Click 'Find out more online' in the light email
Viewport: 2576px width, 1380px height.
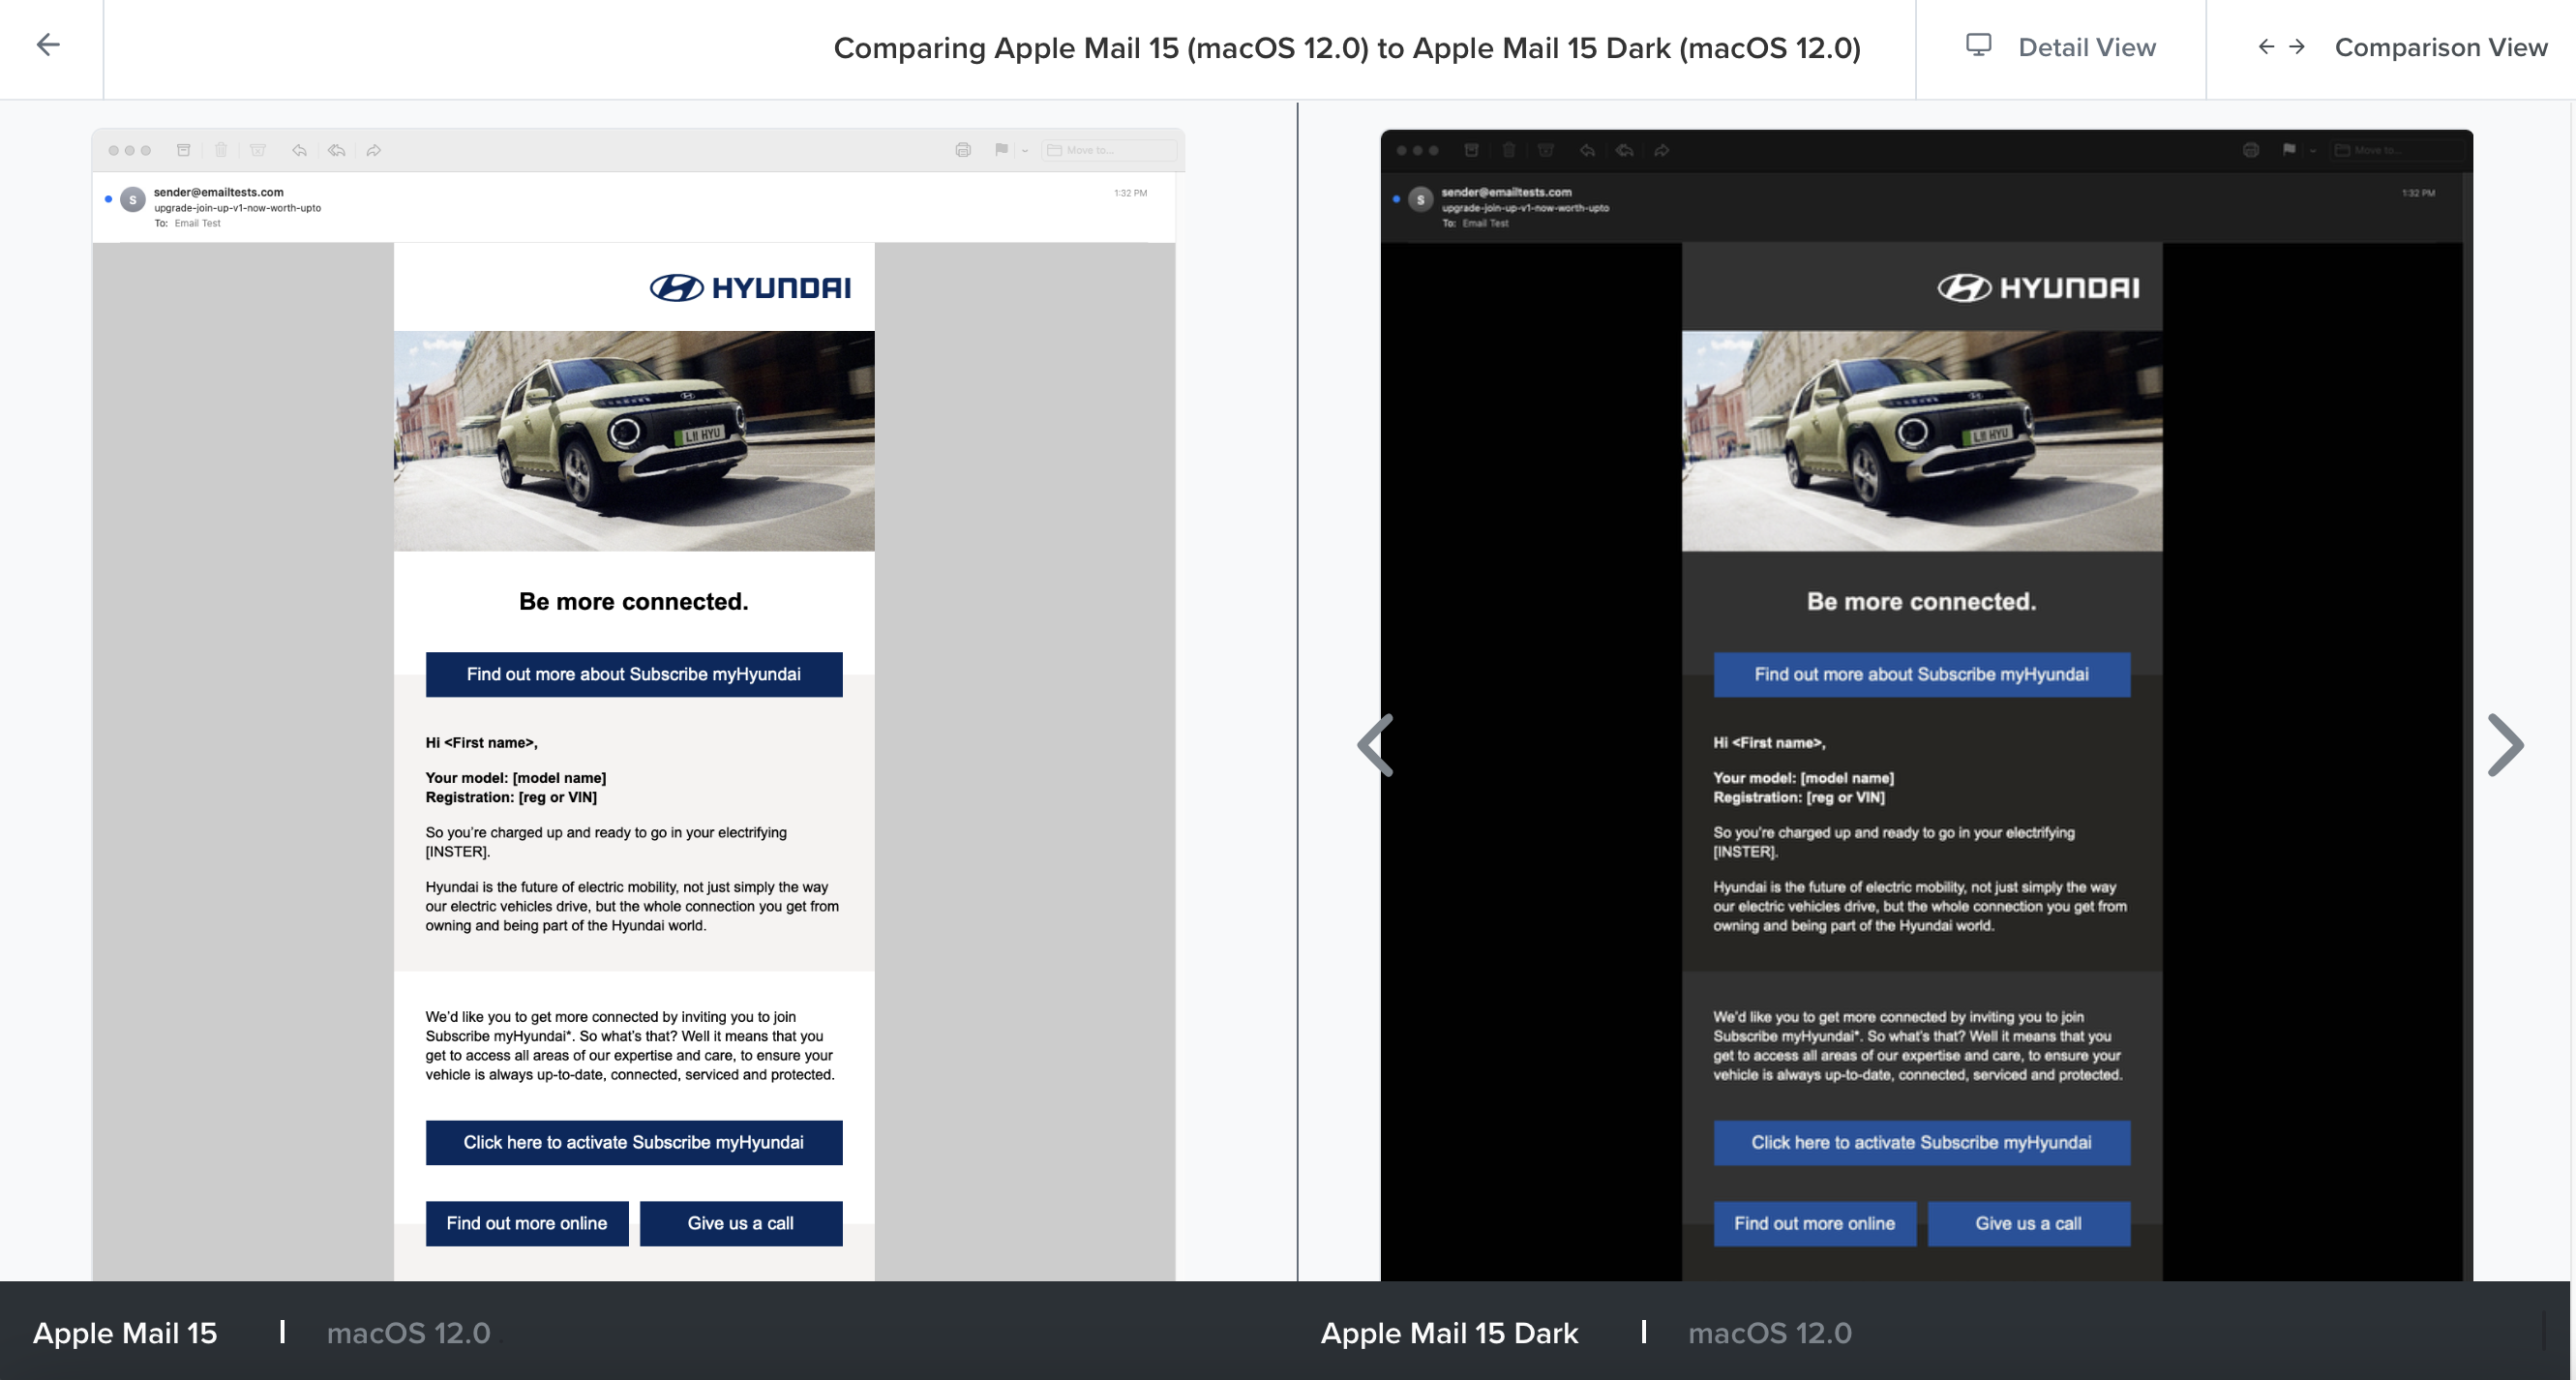tap(527, 1224)
